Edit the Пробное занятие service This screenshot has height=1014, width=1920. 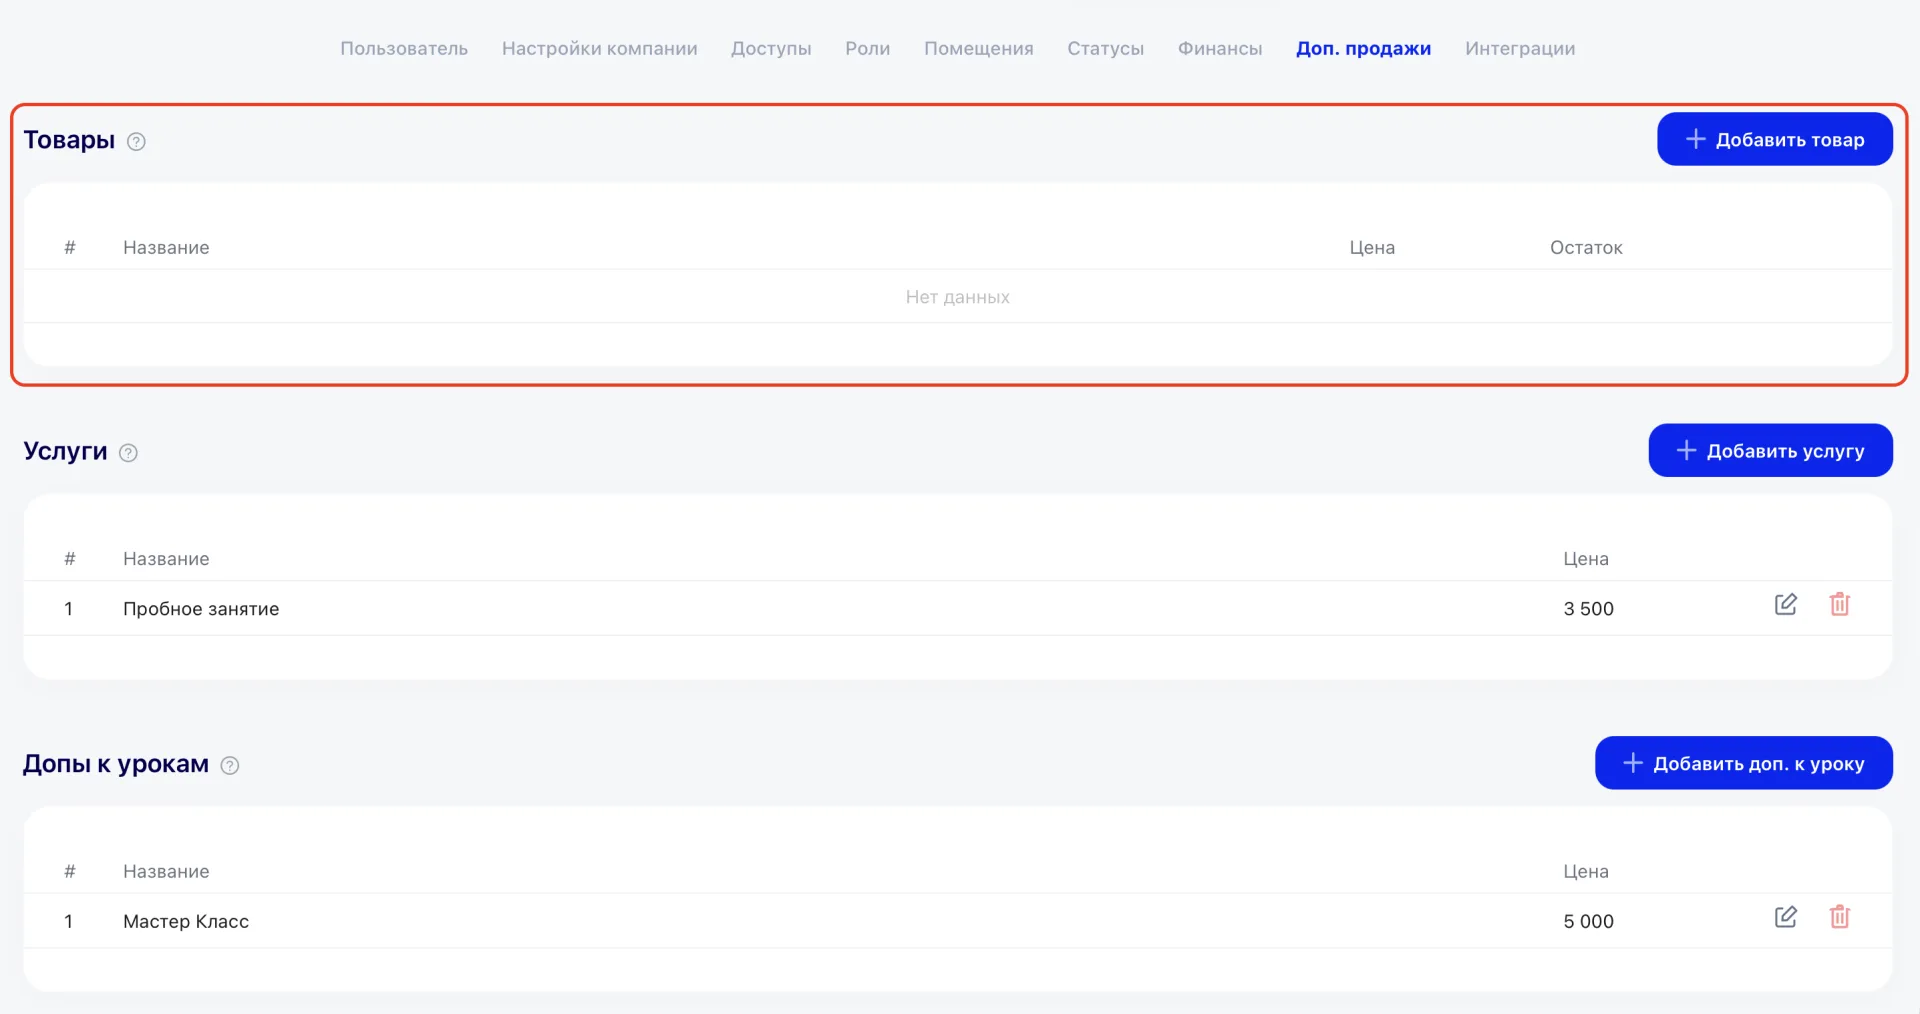1786,604
